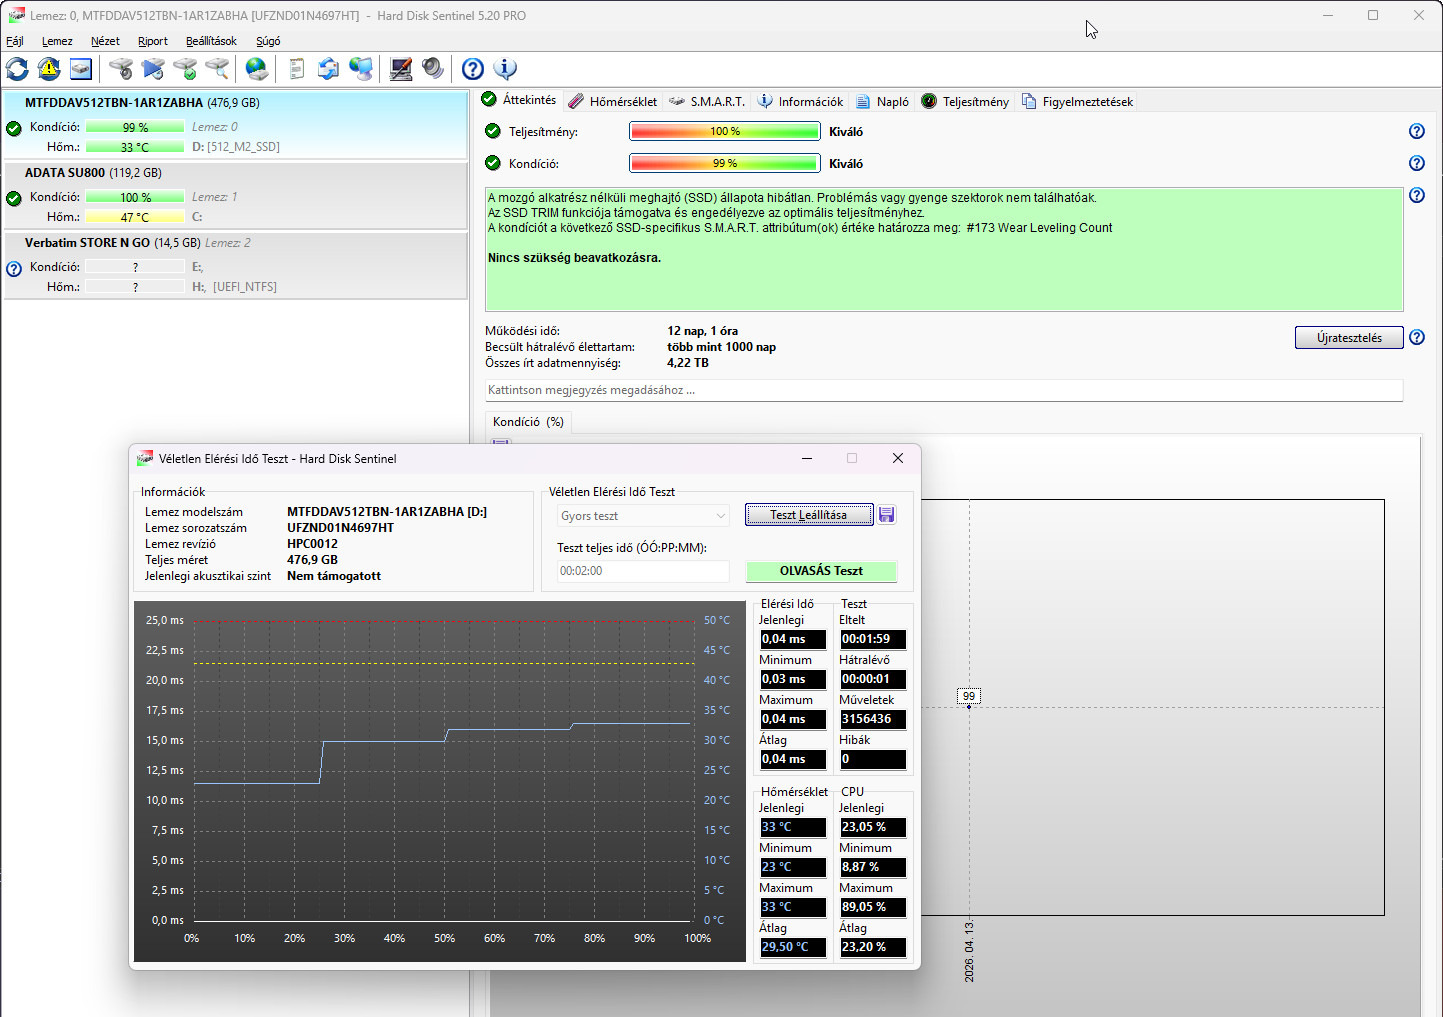This screenshot has width=1443, height=1017.
Task: Click the help icon beside the status text box
Action: [1417, 195]
